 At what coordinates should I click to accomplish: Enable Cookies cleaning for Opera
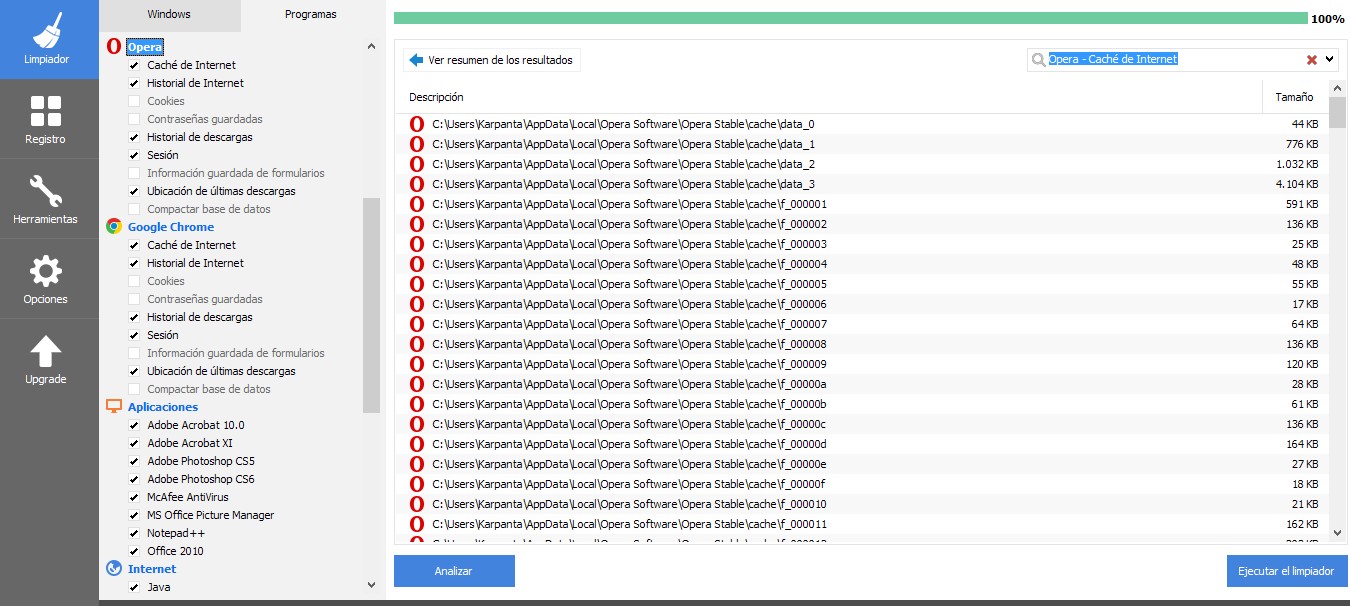pyautogui.click(x=134, y=101)
